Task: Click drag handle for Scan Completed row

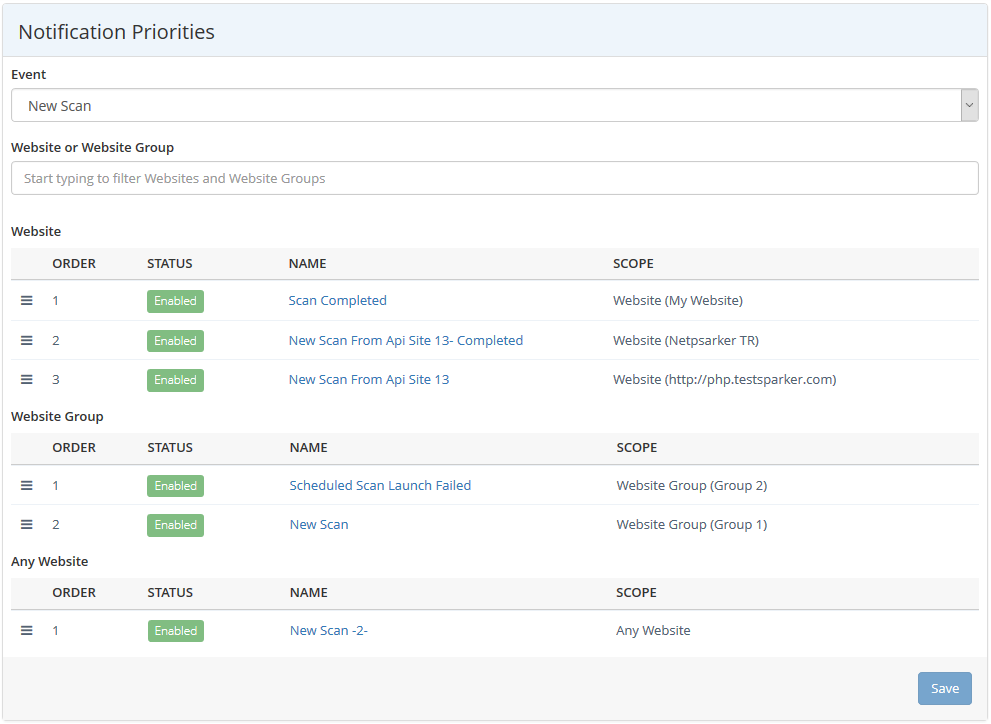Action: pyautogui.click(x=27, y=301)
